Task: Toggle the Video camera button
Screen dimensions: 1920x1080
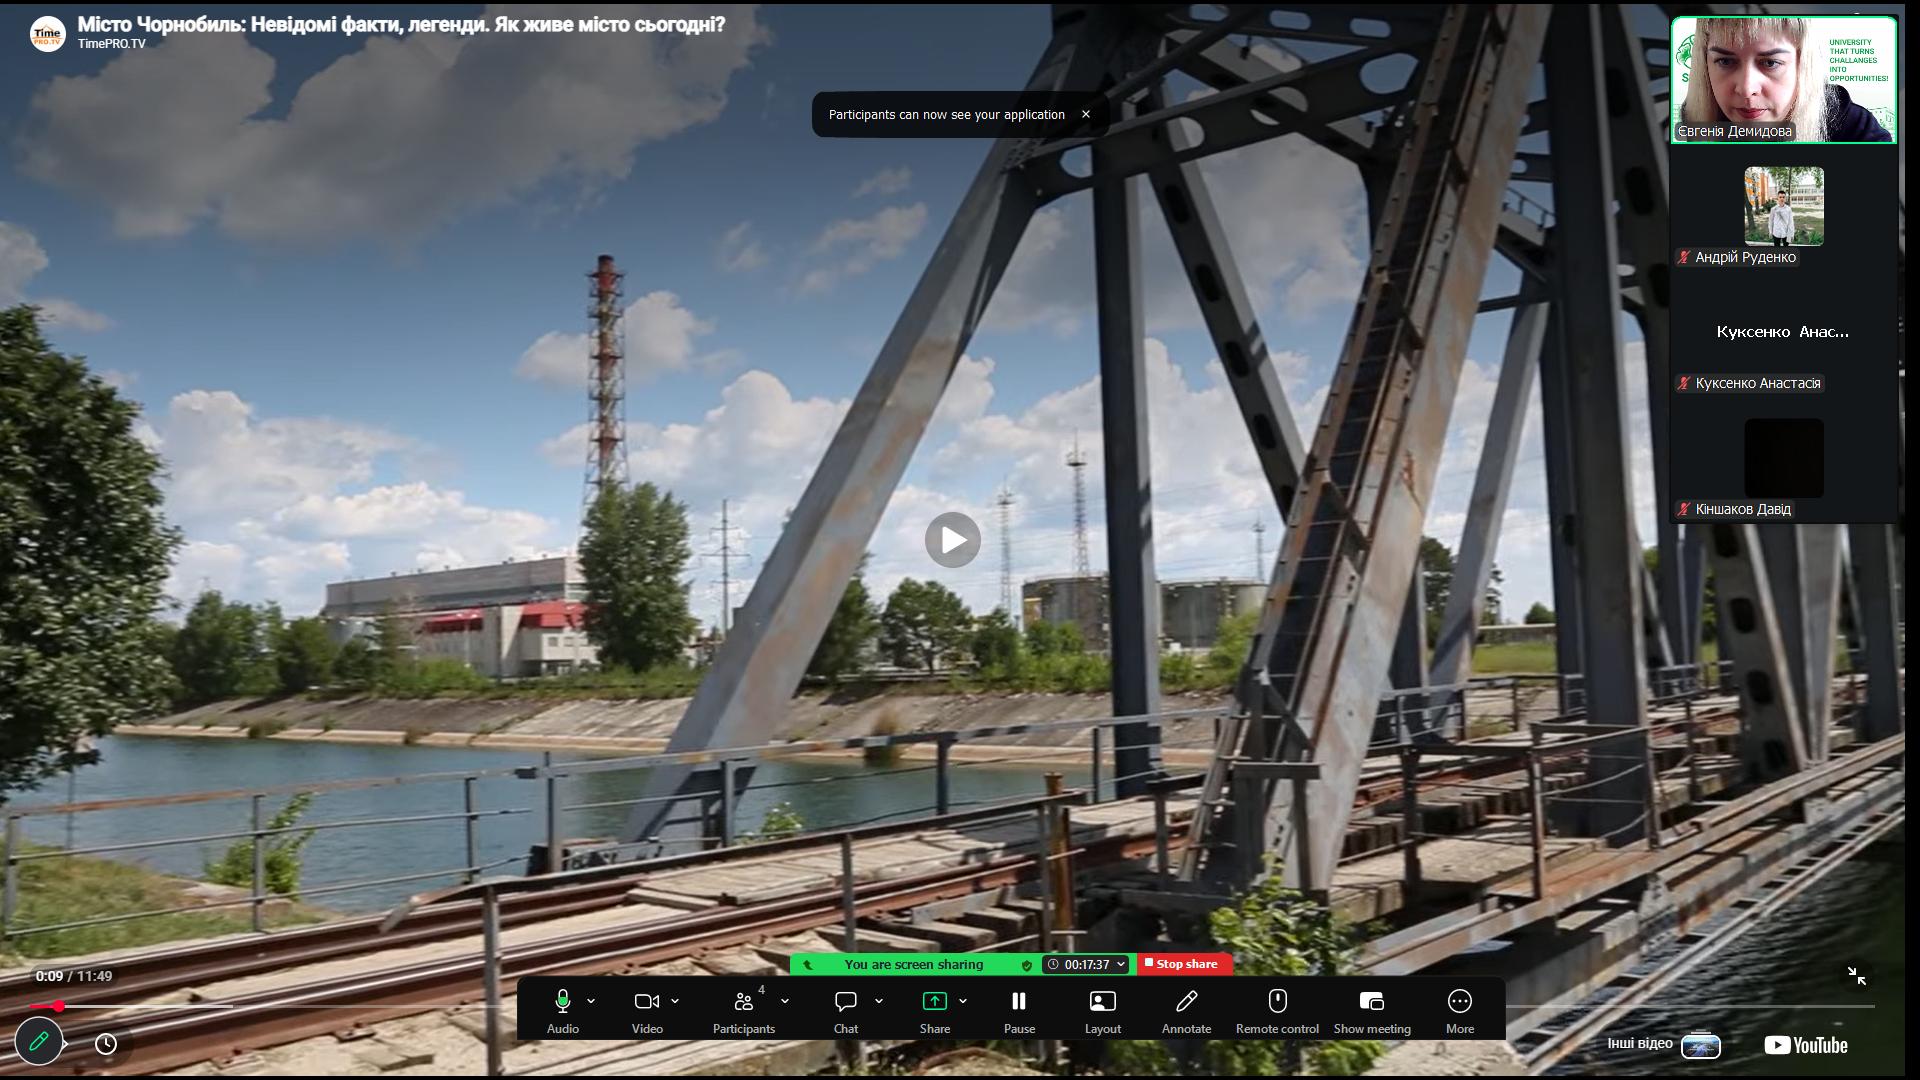Action: tap(646, 1002)
